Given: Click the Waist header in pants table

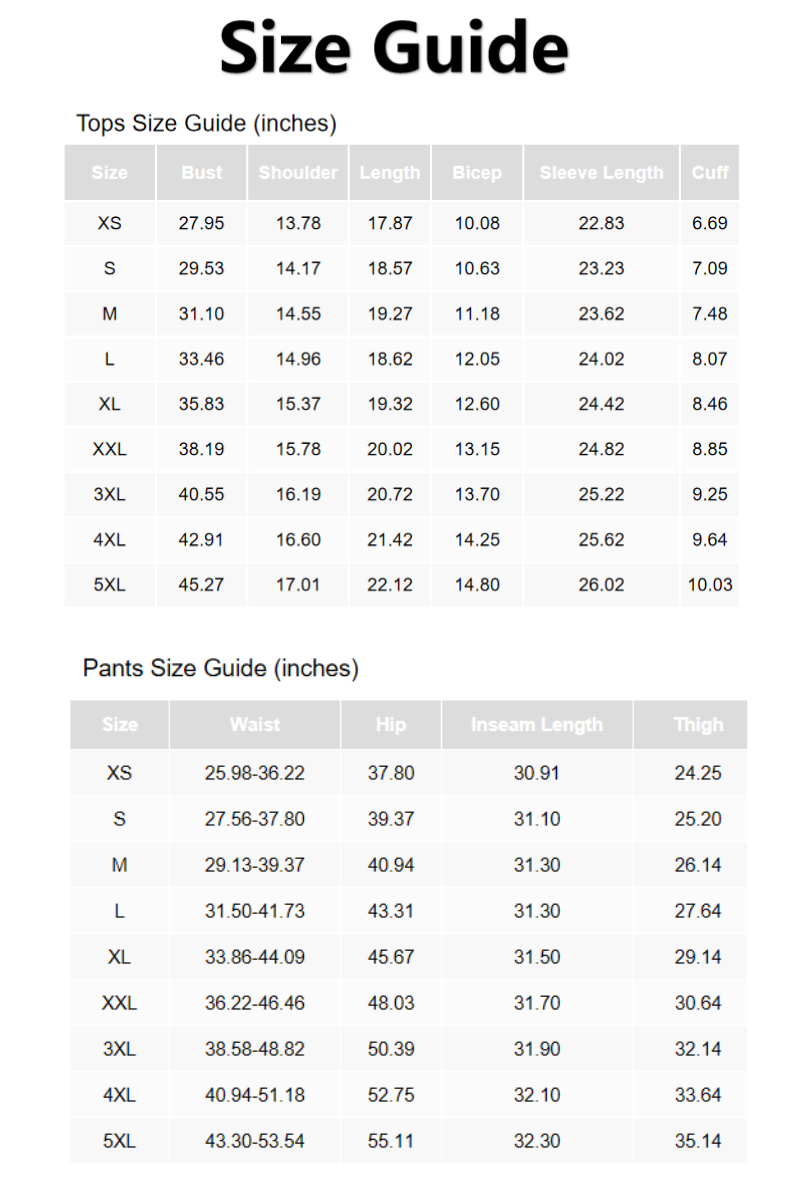Looking at the screenshot, I should [x=255, y=725].
